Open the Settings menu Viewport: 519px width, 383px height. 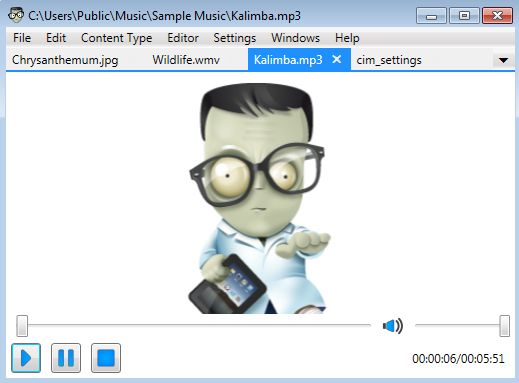(x=235, y=38)
